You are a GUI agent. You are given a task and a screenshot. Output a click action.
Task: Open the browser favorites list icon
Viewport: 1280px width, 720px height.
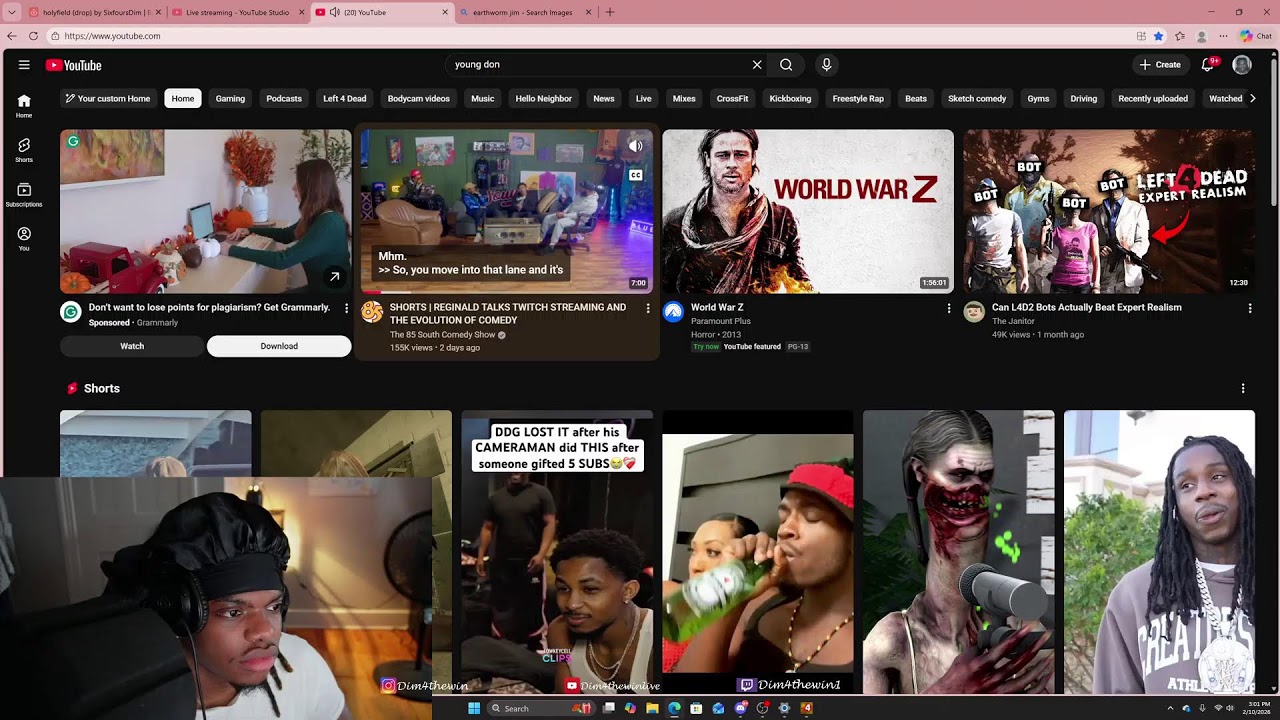[x=1181, y=36]
